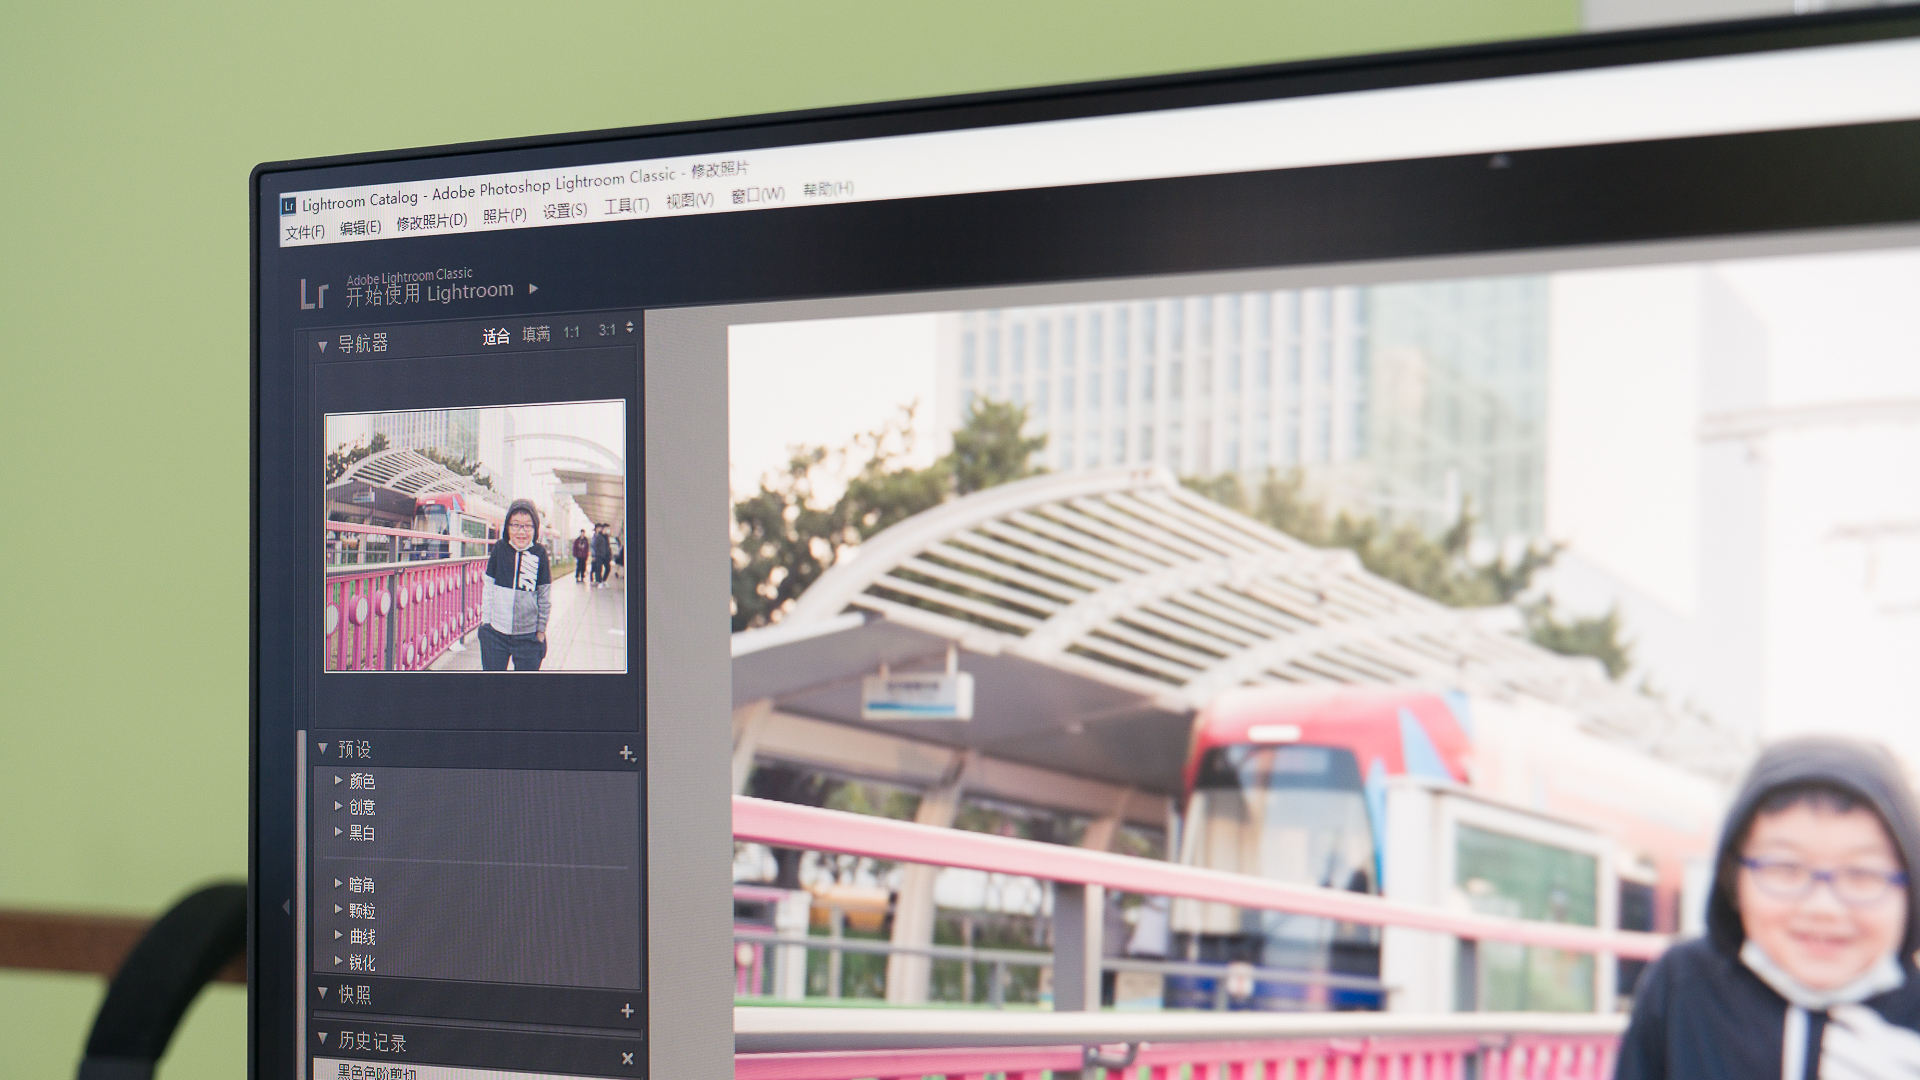Click the 开始使用 Lightroom text
Screen dimensions: 1920x1080
point(430,293)
